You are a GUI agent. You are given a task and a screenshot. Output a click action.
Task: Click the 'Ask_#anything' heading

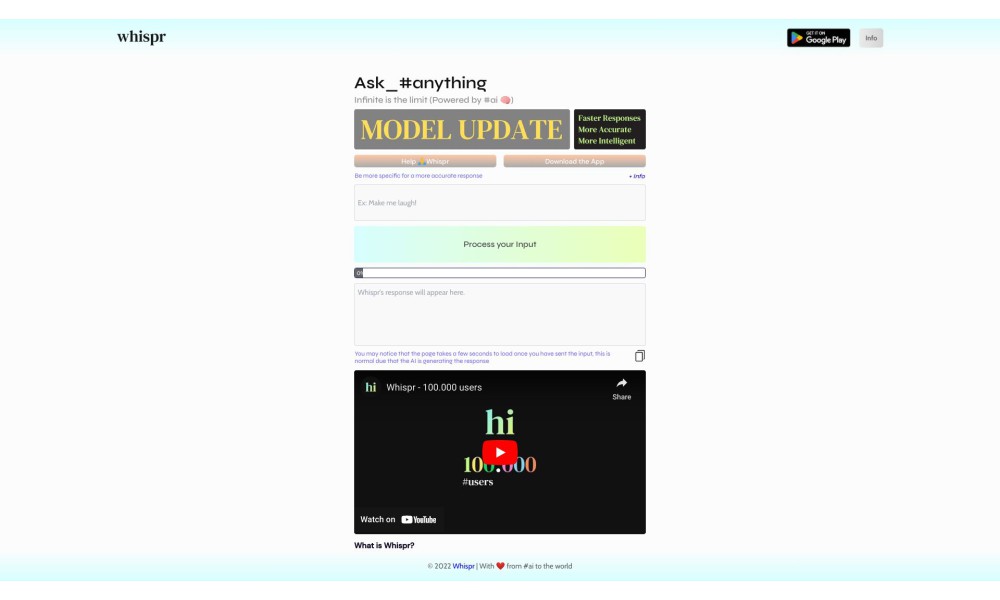click(420, 83)
